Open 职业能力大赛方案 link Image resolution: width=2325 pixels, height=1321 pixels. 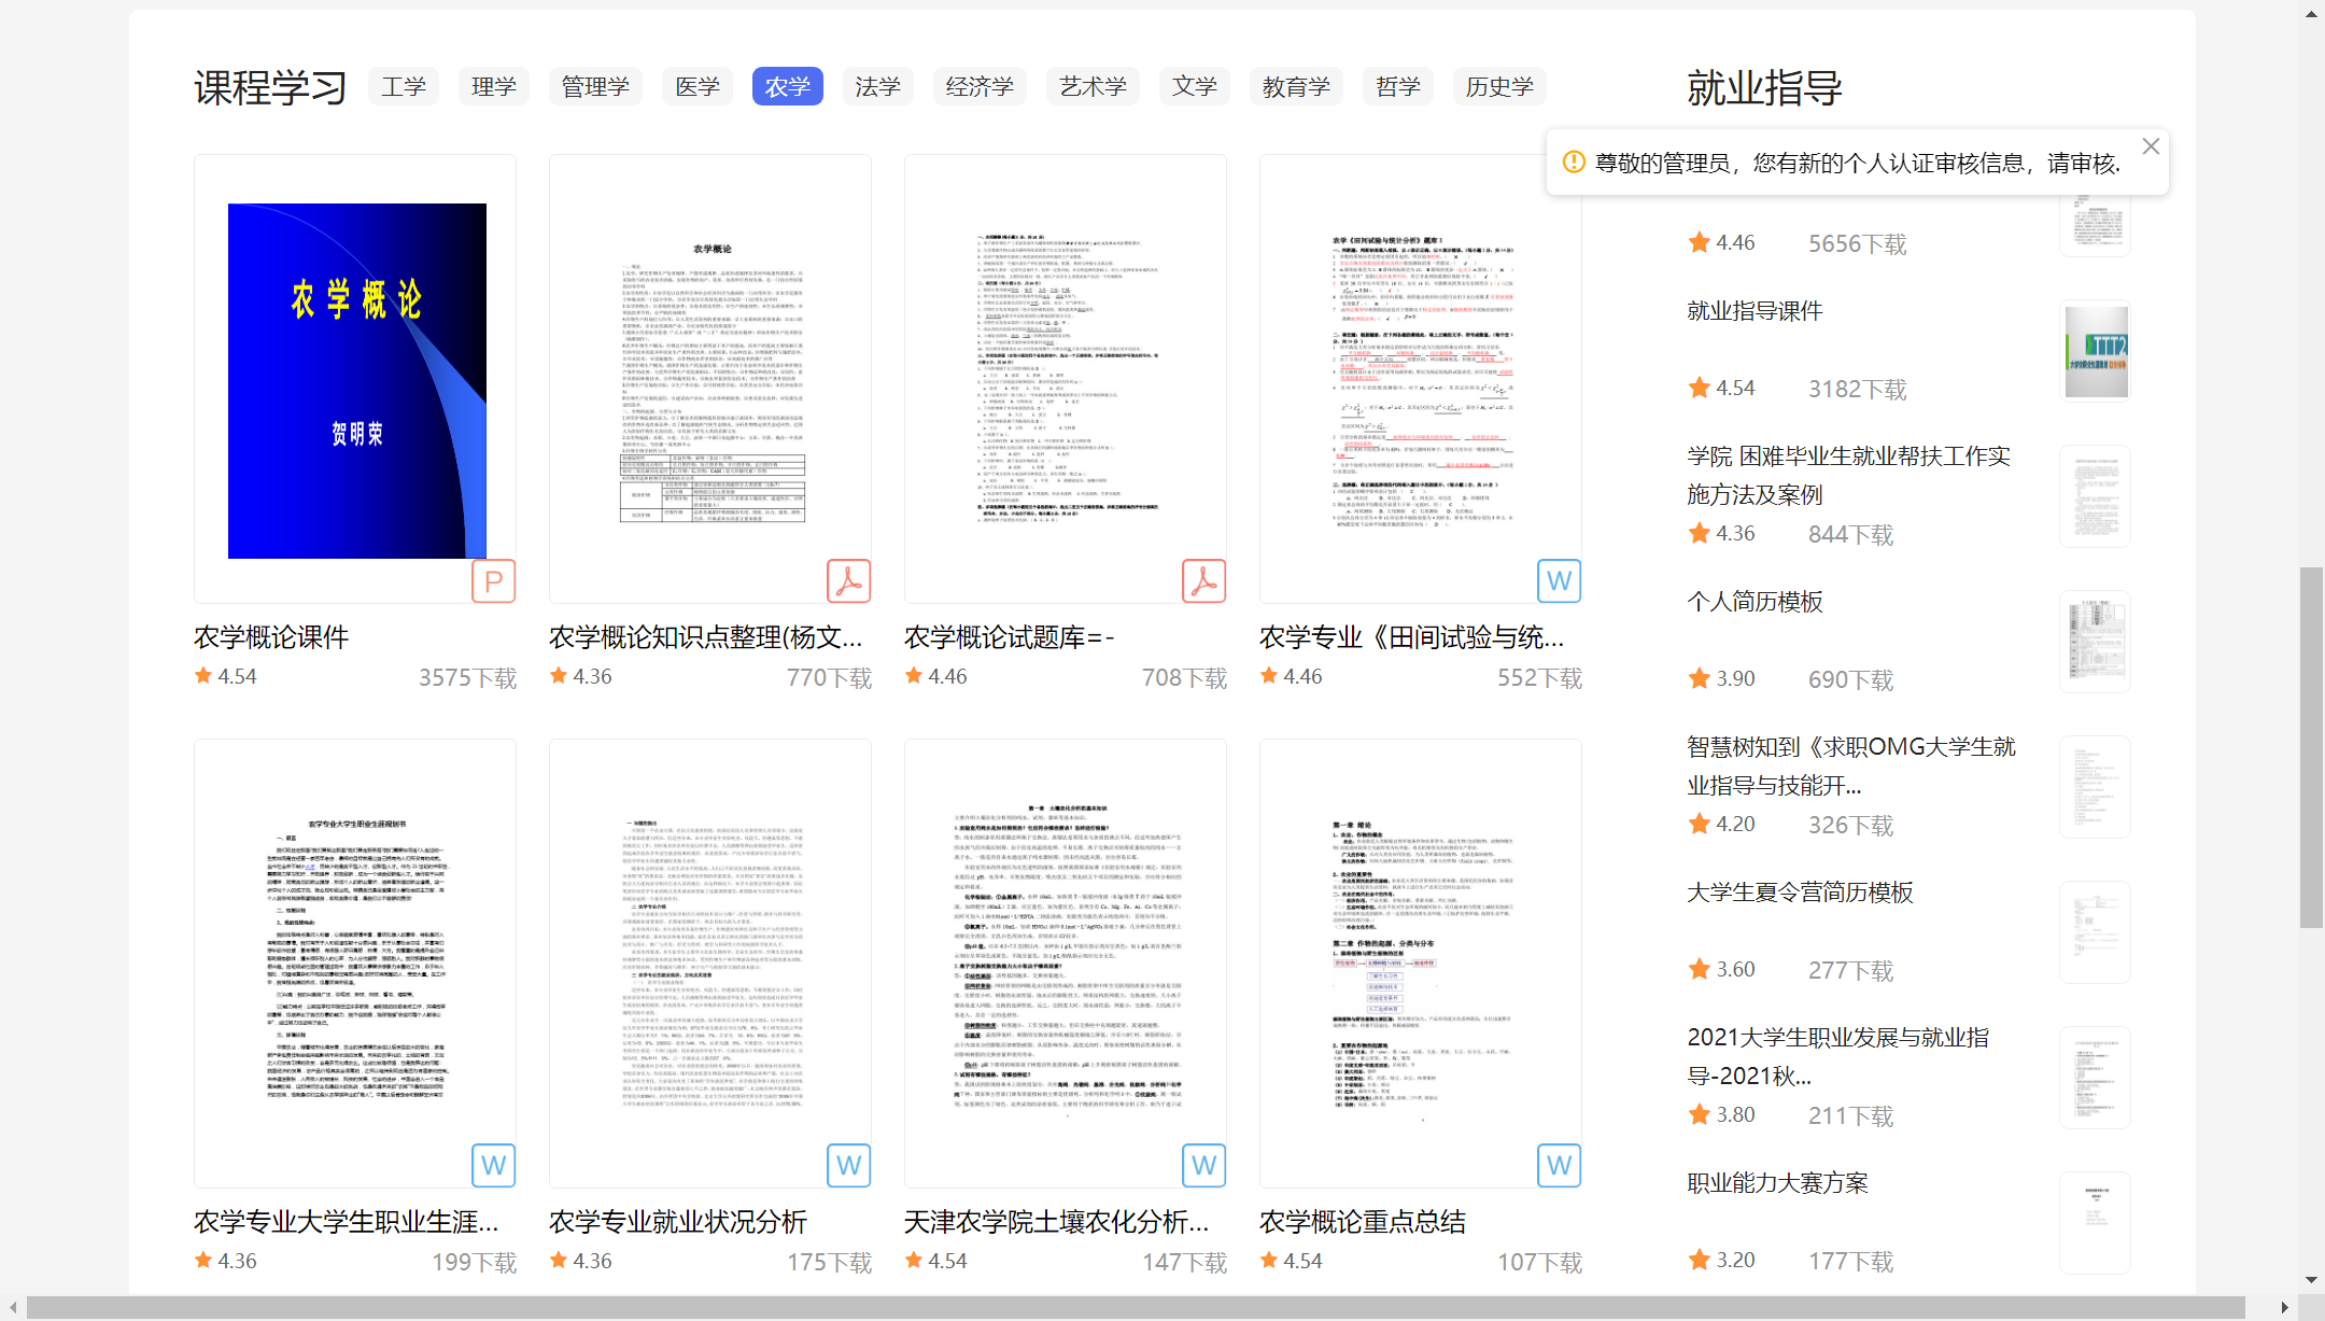1777,1183
